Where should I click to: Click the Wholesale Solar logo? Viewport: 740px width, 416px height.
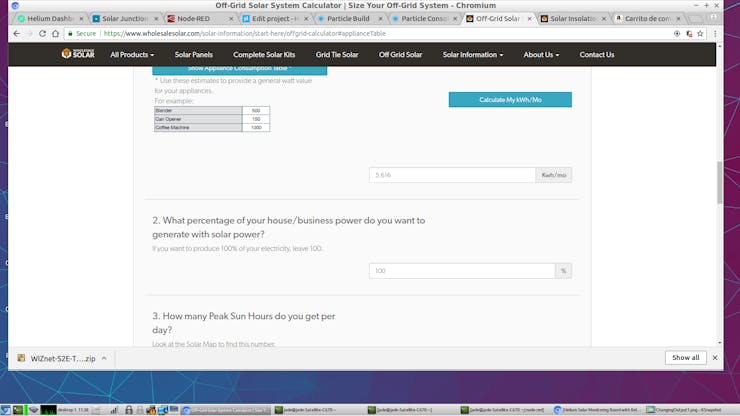pyautogui.click(x=78, y=54)
